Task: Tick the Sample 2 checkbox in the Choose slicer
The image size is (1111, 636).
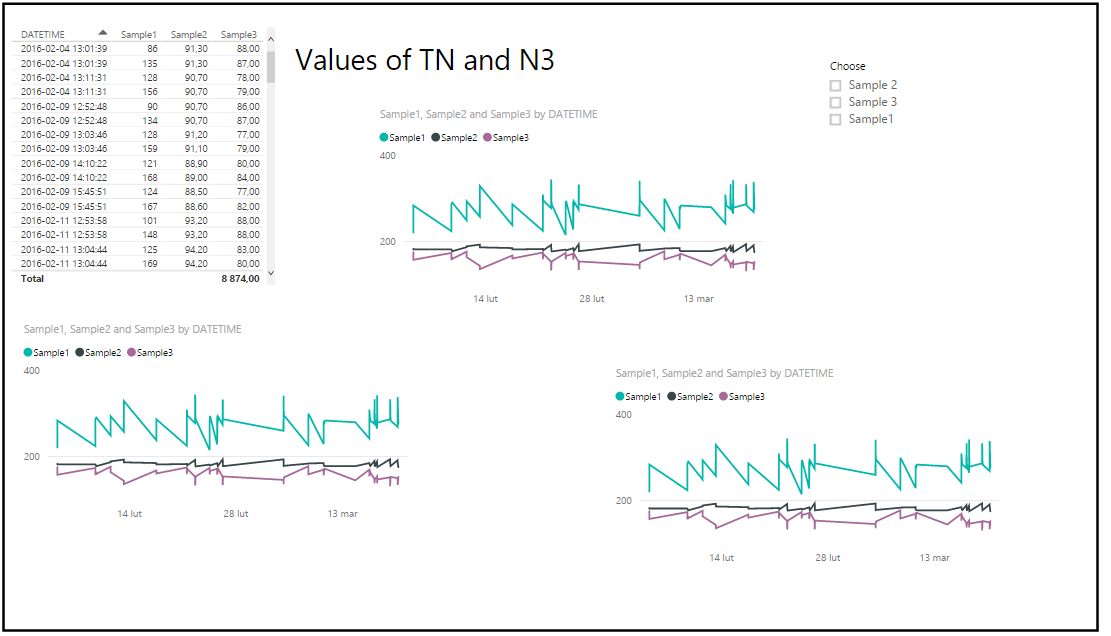Action: coord(835,86)
